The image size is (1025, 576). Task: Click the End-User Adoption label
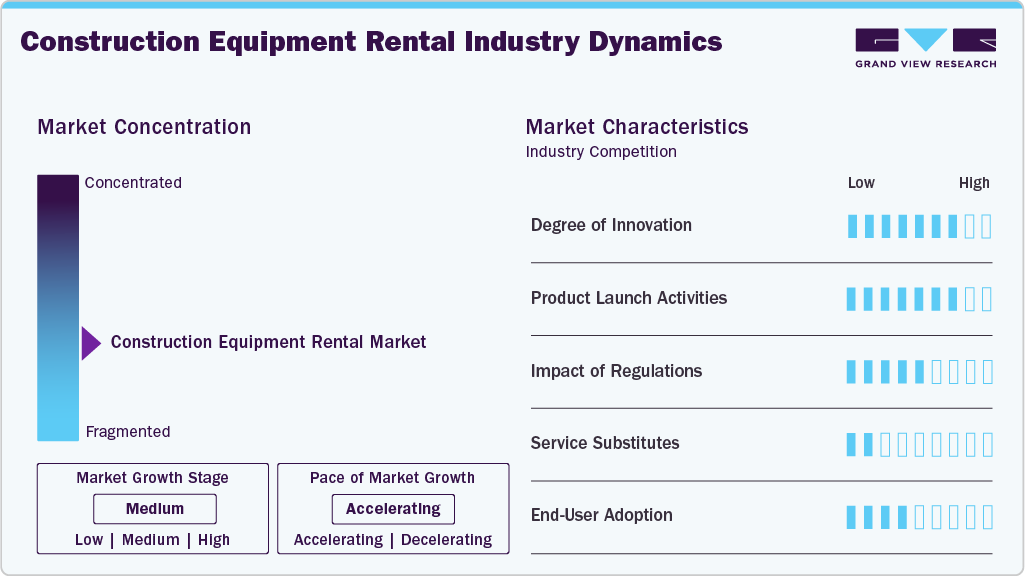(601, 515)
